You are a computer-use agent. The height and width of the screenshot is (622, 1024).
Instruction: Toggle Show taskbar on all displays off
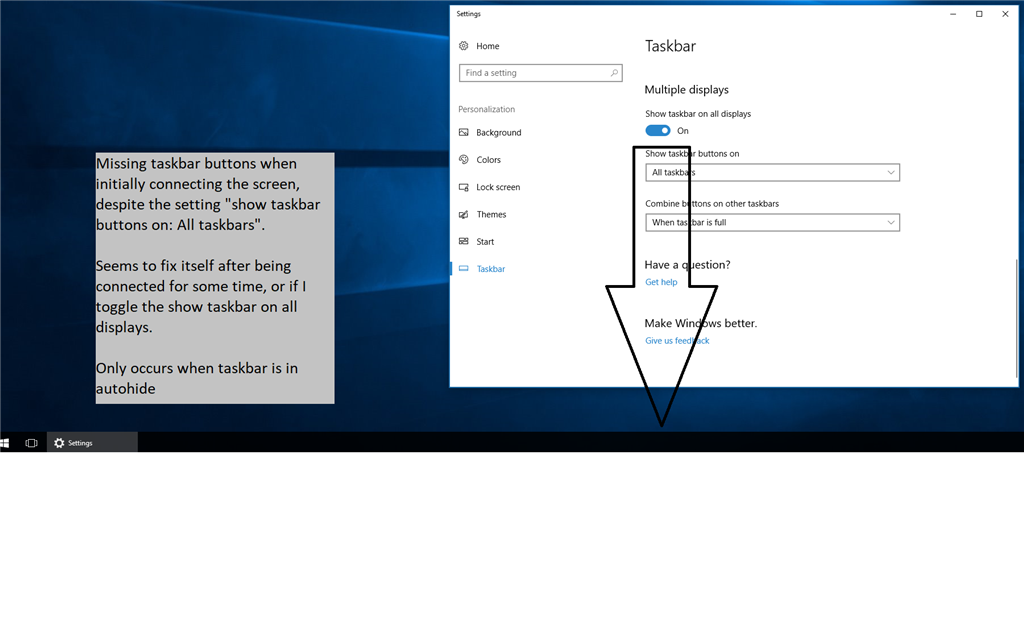(x=658, y=131)
